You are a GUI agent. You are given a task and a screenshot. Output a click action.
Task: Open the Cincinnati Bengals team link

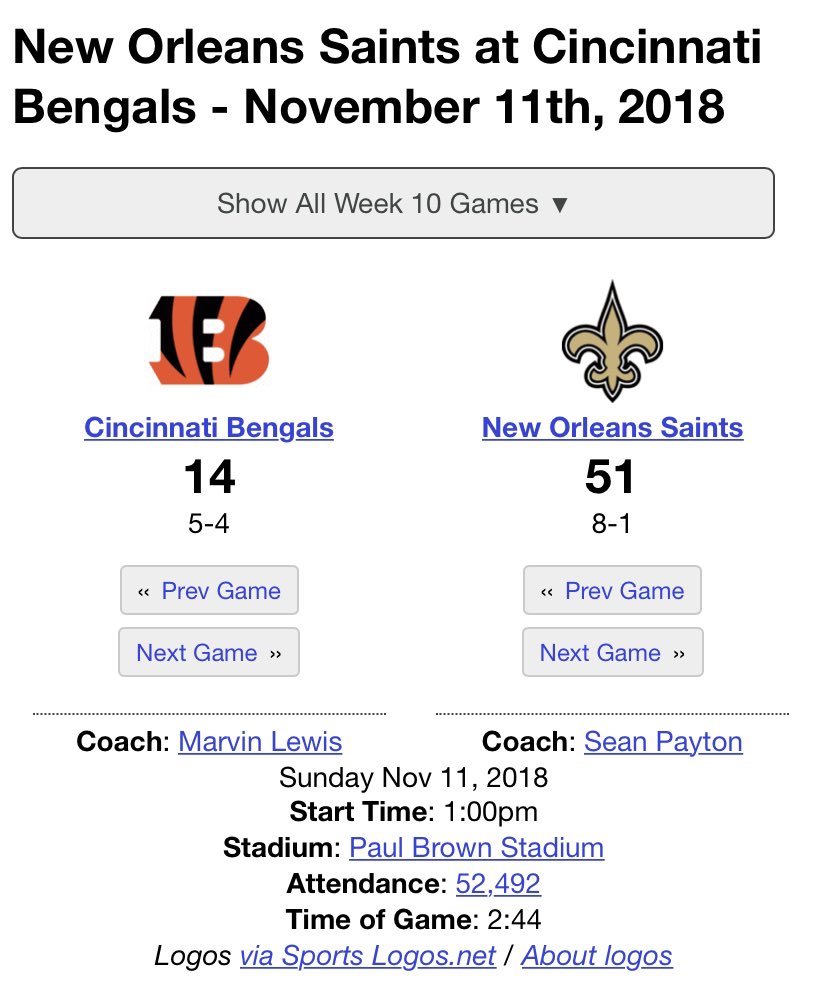coord(209,427)
